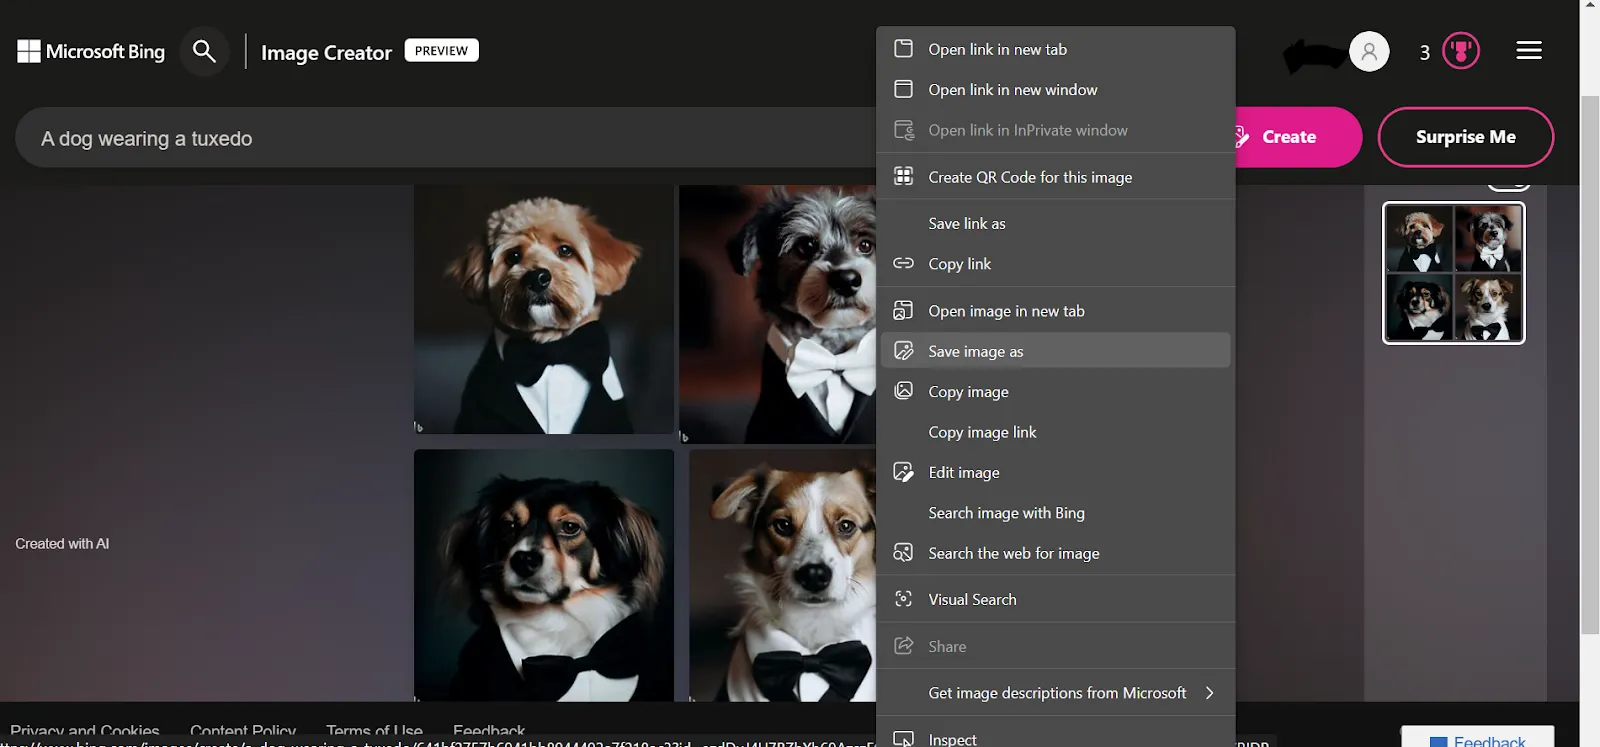Open the four-dog collage thumbnail on right
The width and height of the screenshot is (1600, 747).
[1453, 273]
